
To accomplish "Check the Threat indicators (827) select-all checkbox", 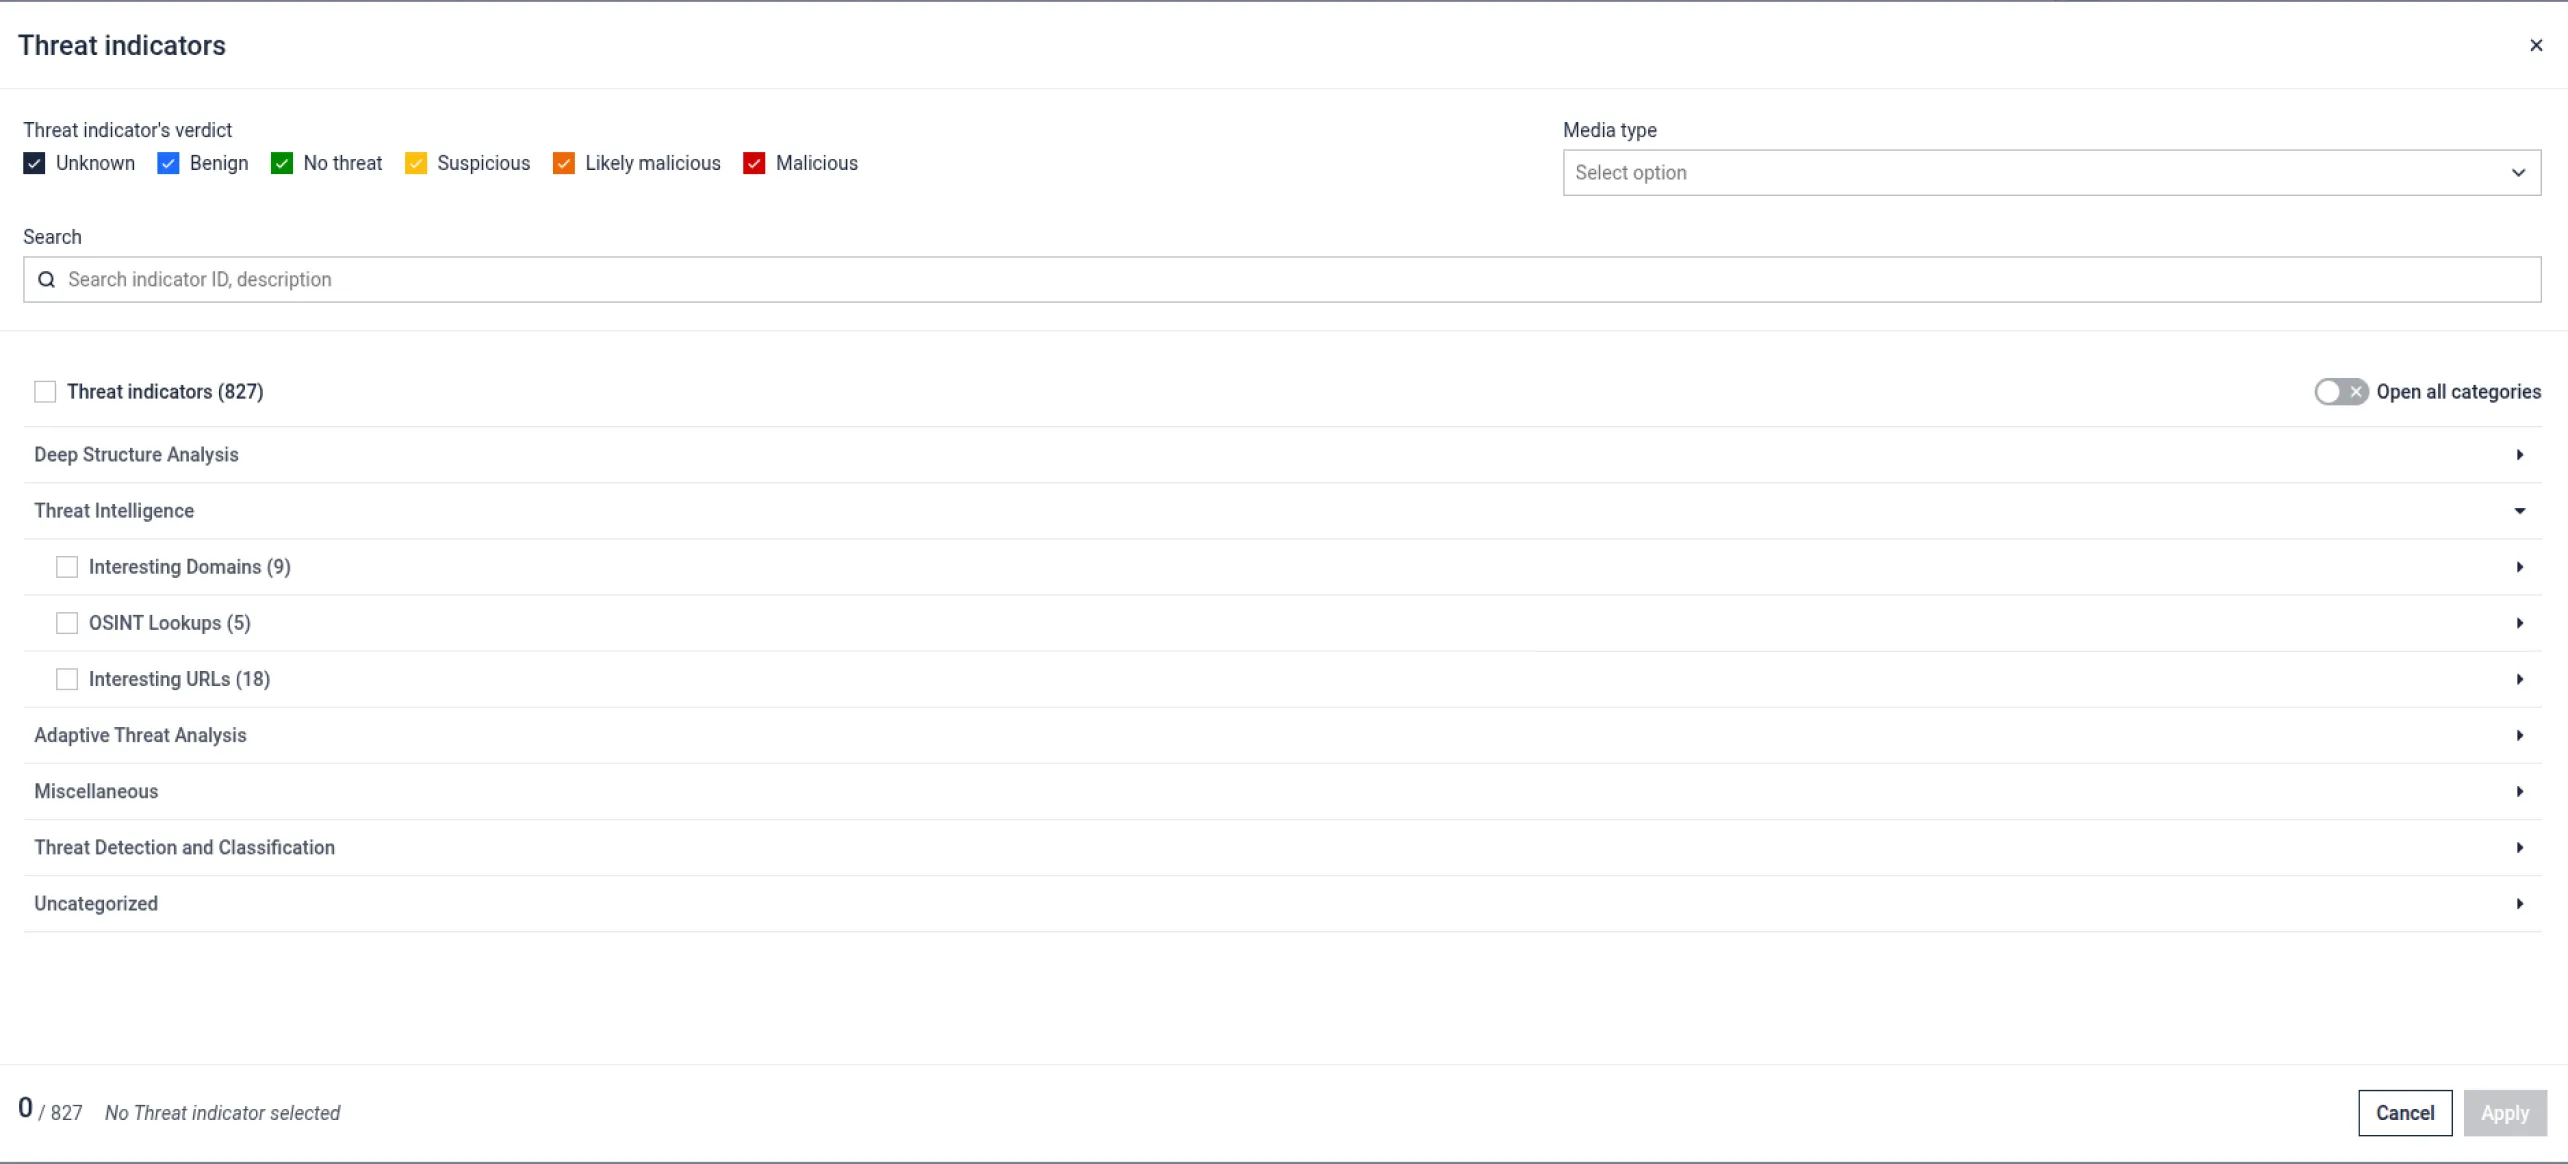I will pyautogui.click(x=44, y=391).
